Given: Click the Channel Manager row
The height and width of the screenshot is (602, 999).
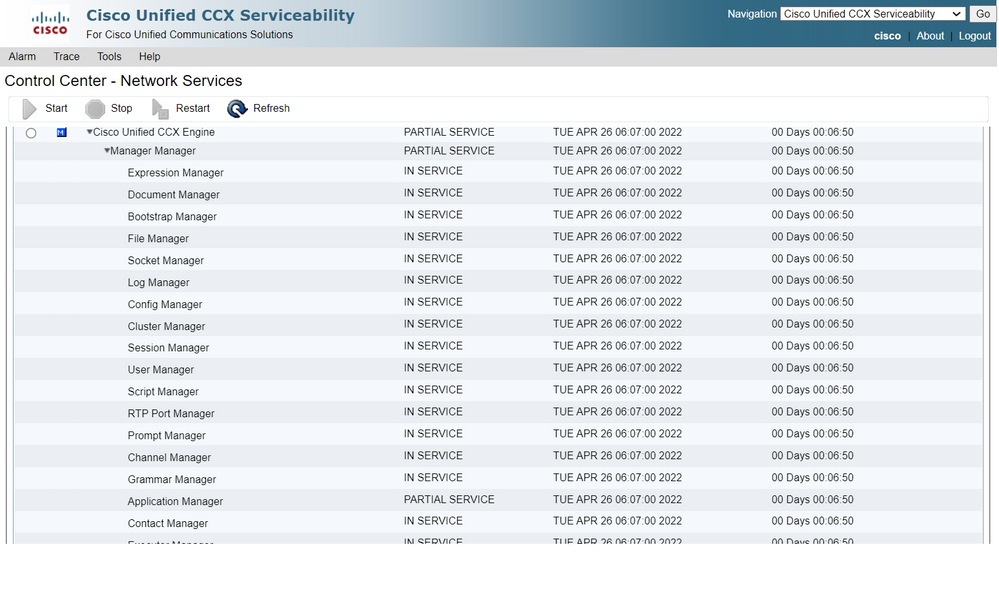Looking at the screenshot, I should click(498, 457).
